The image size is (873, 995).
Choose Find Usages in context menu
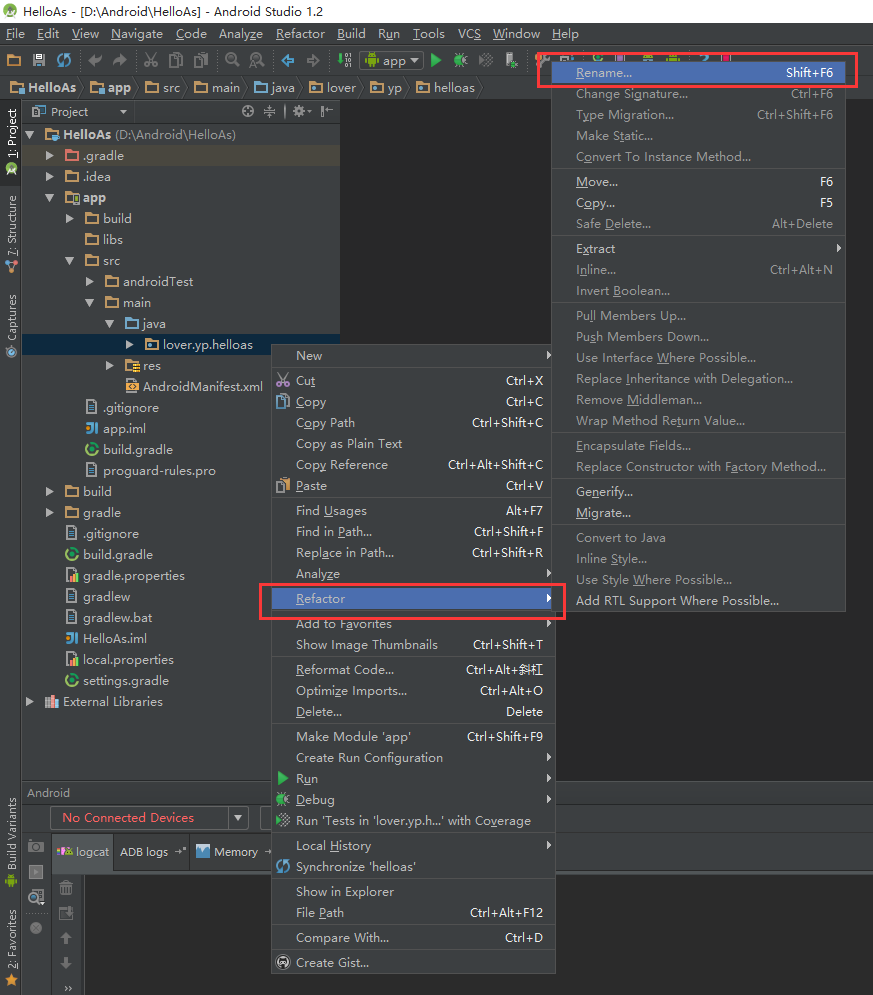coord(413,511)
